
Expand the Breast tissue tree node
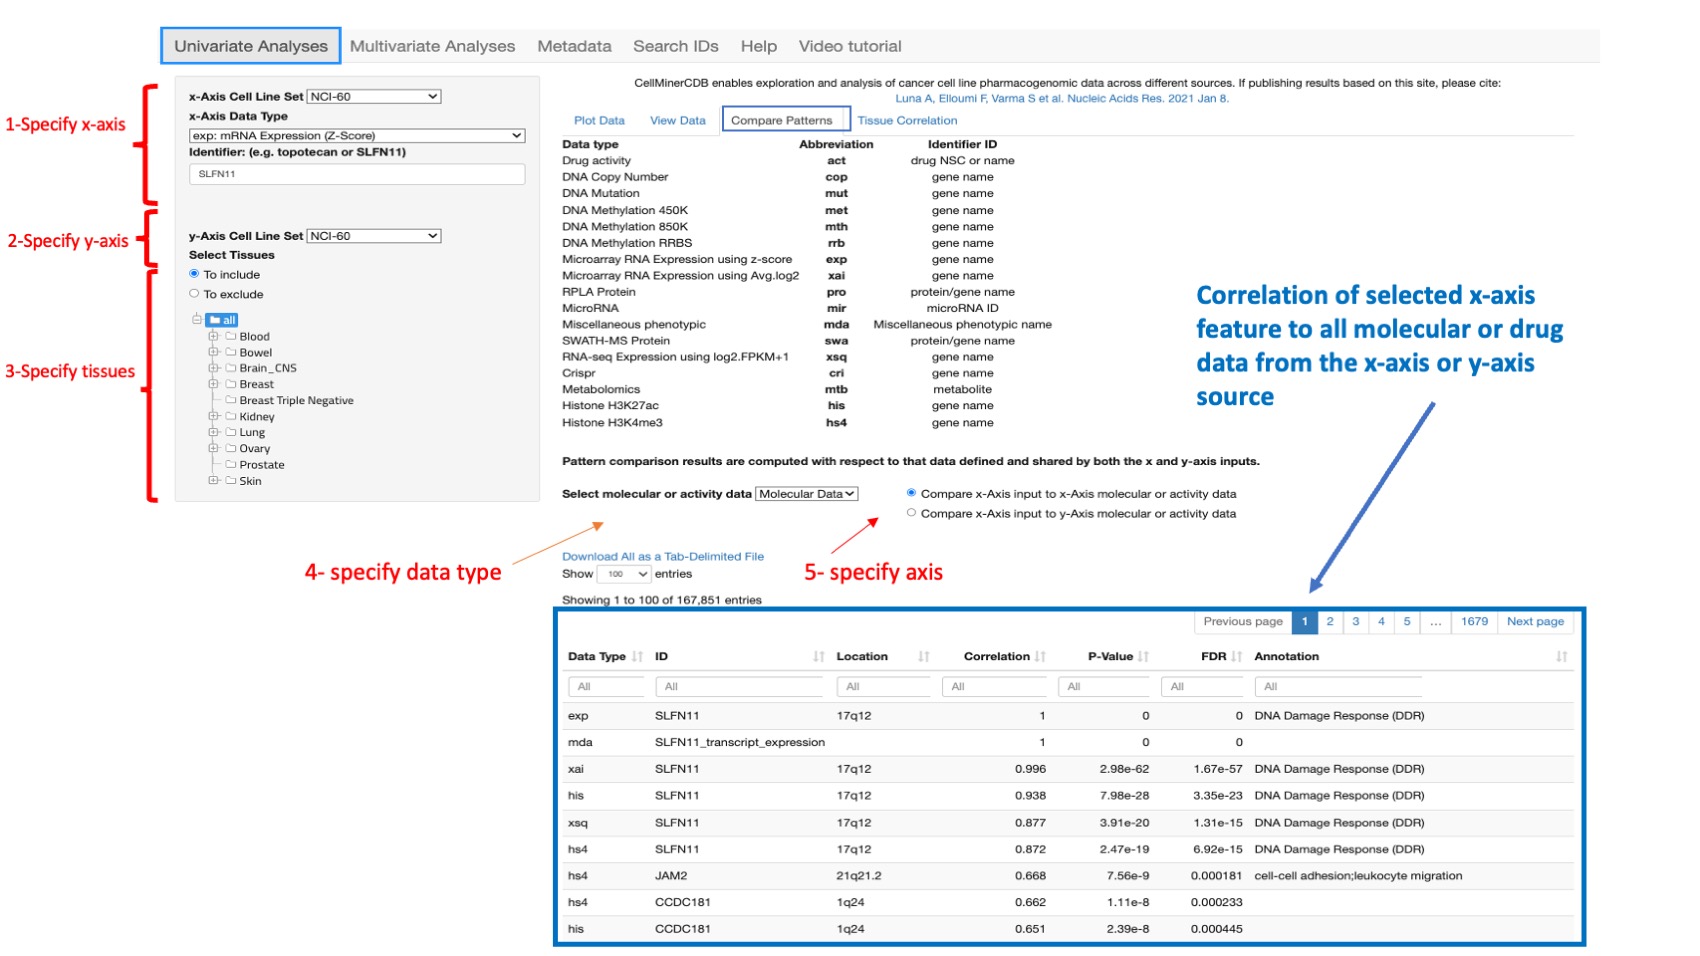tap(212, 384)
